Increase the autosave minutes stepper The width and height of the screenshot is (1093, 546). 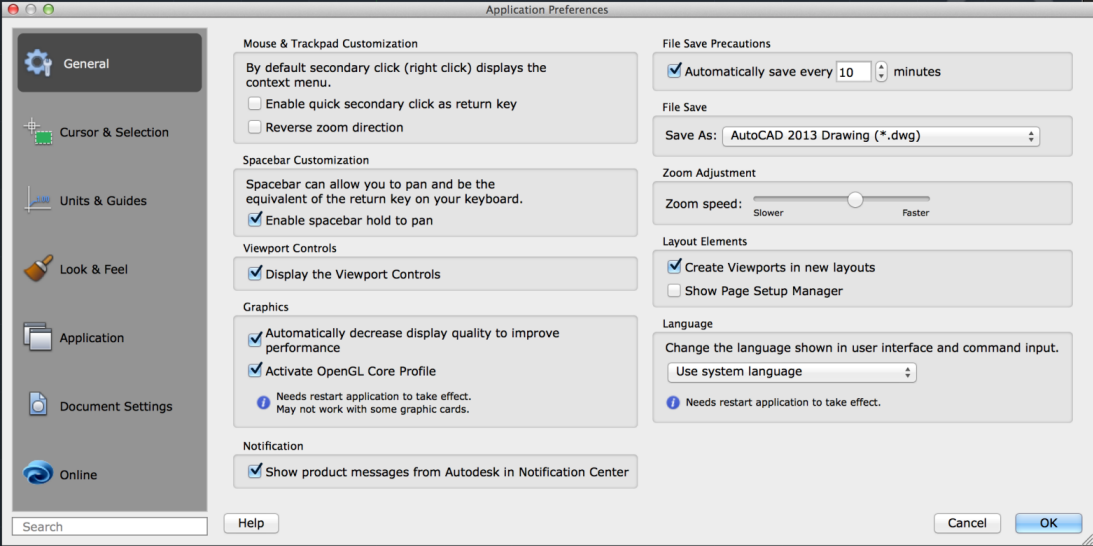point(880,67)
